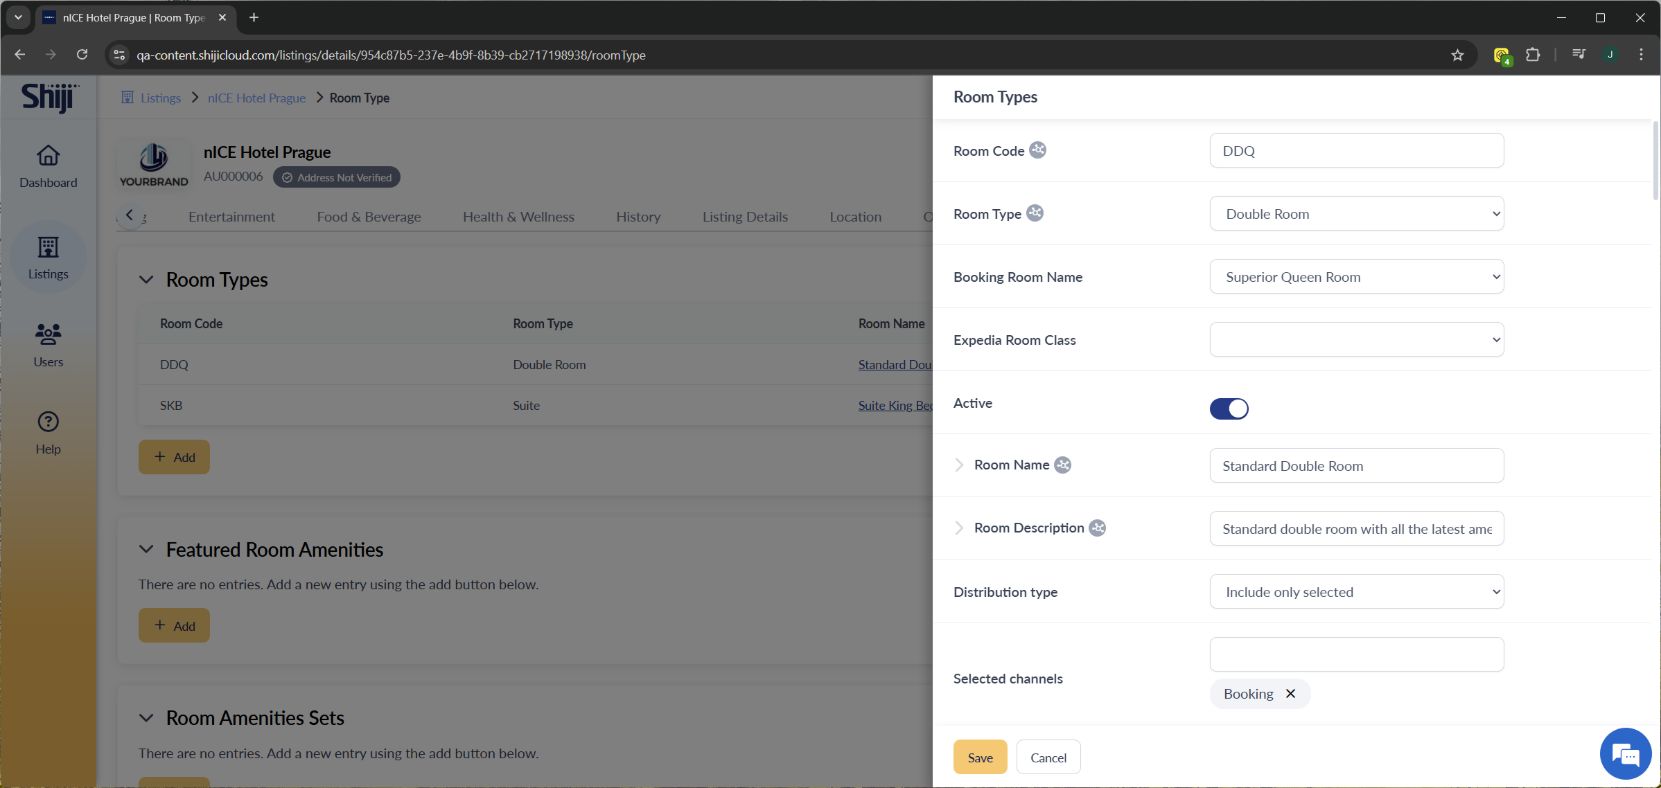The height and width of the screenshot is (788, 1661).
Task: Click the Selected channels input field
Action: (1356, 655)
